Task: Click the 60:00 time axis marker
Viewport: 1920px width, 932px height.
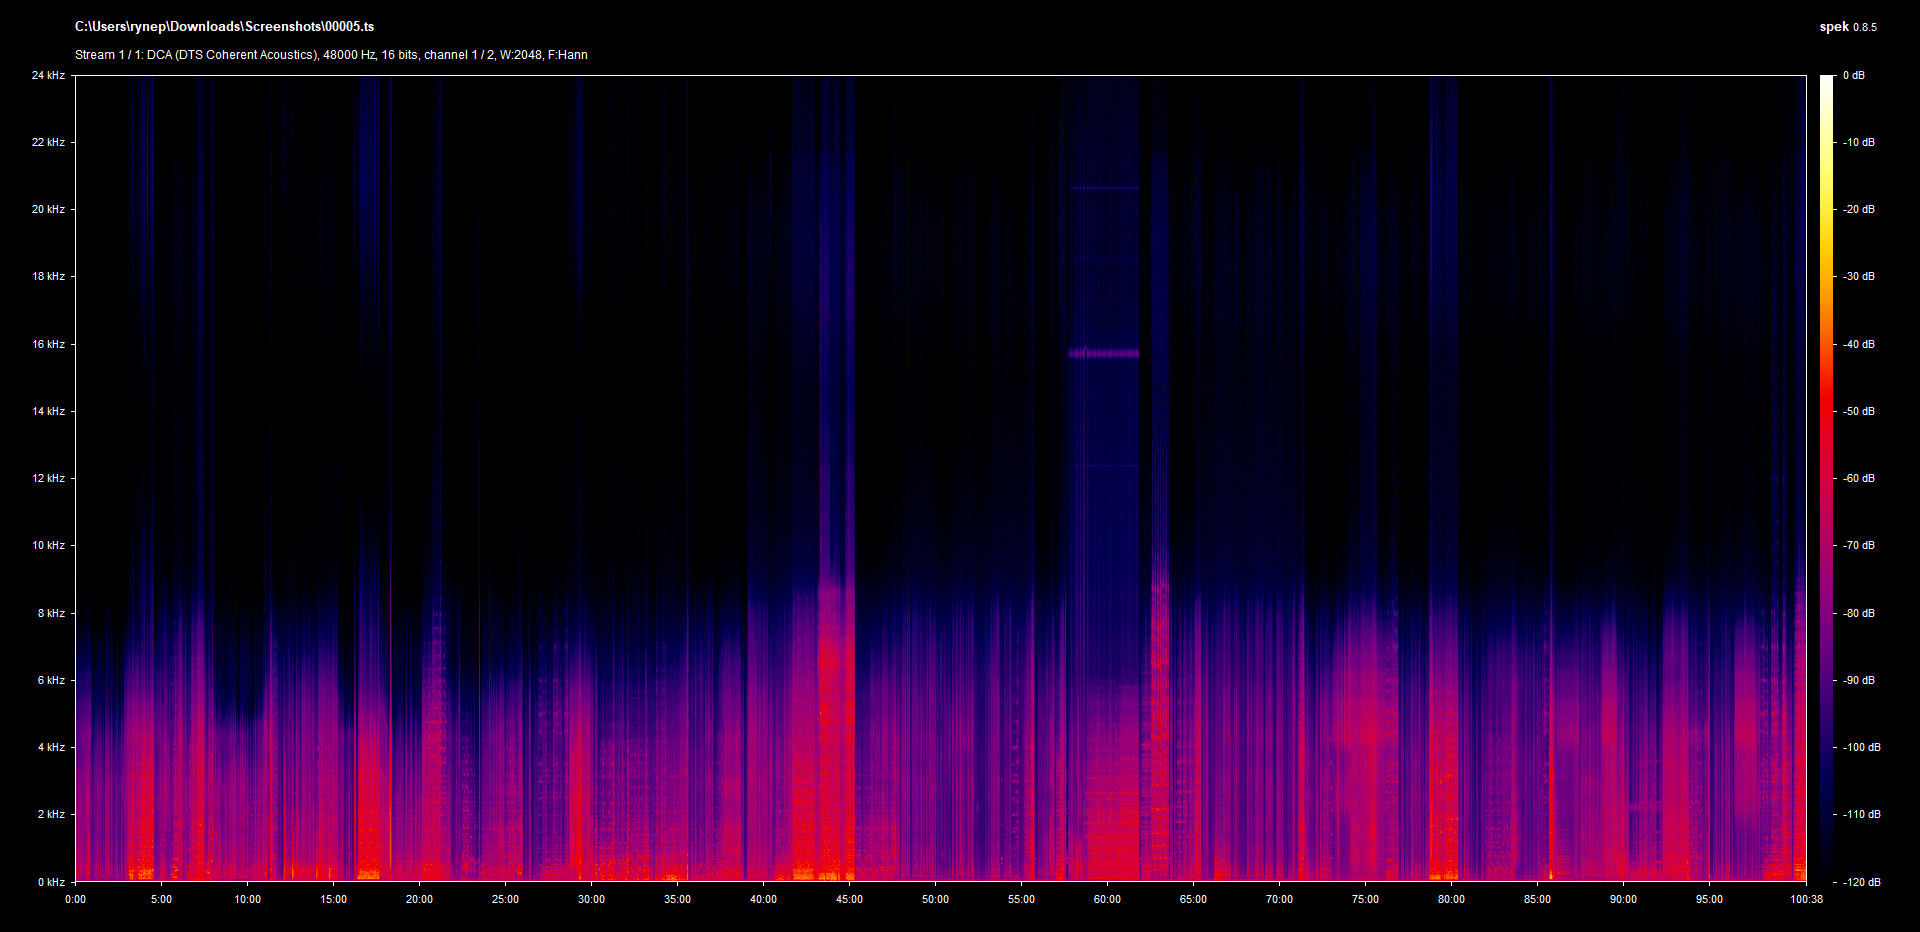Action: click(1107, 900)
